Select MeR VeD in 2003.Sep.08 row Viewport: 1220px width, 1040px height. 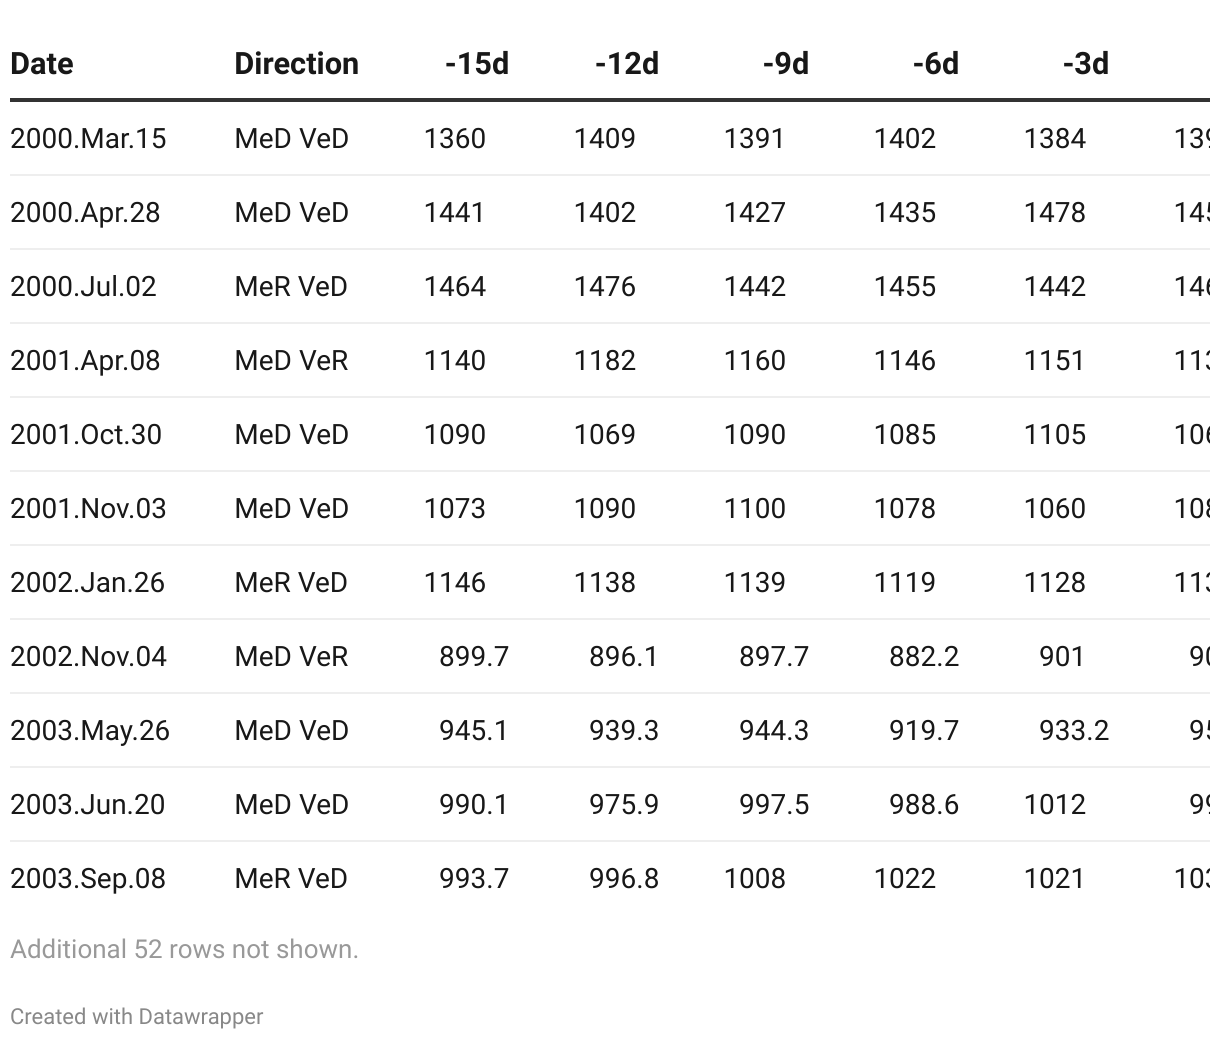(x=291, y=878)
